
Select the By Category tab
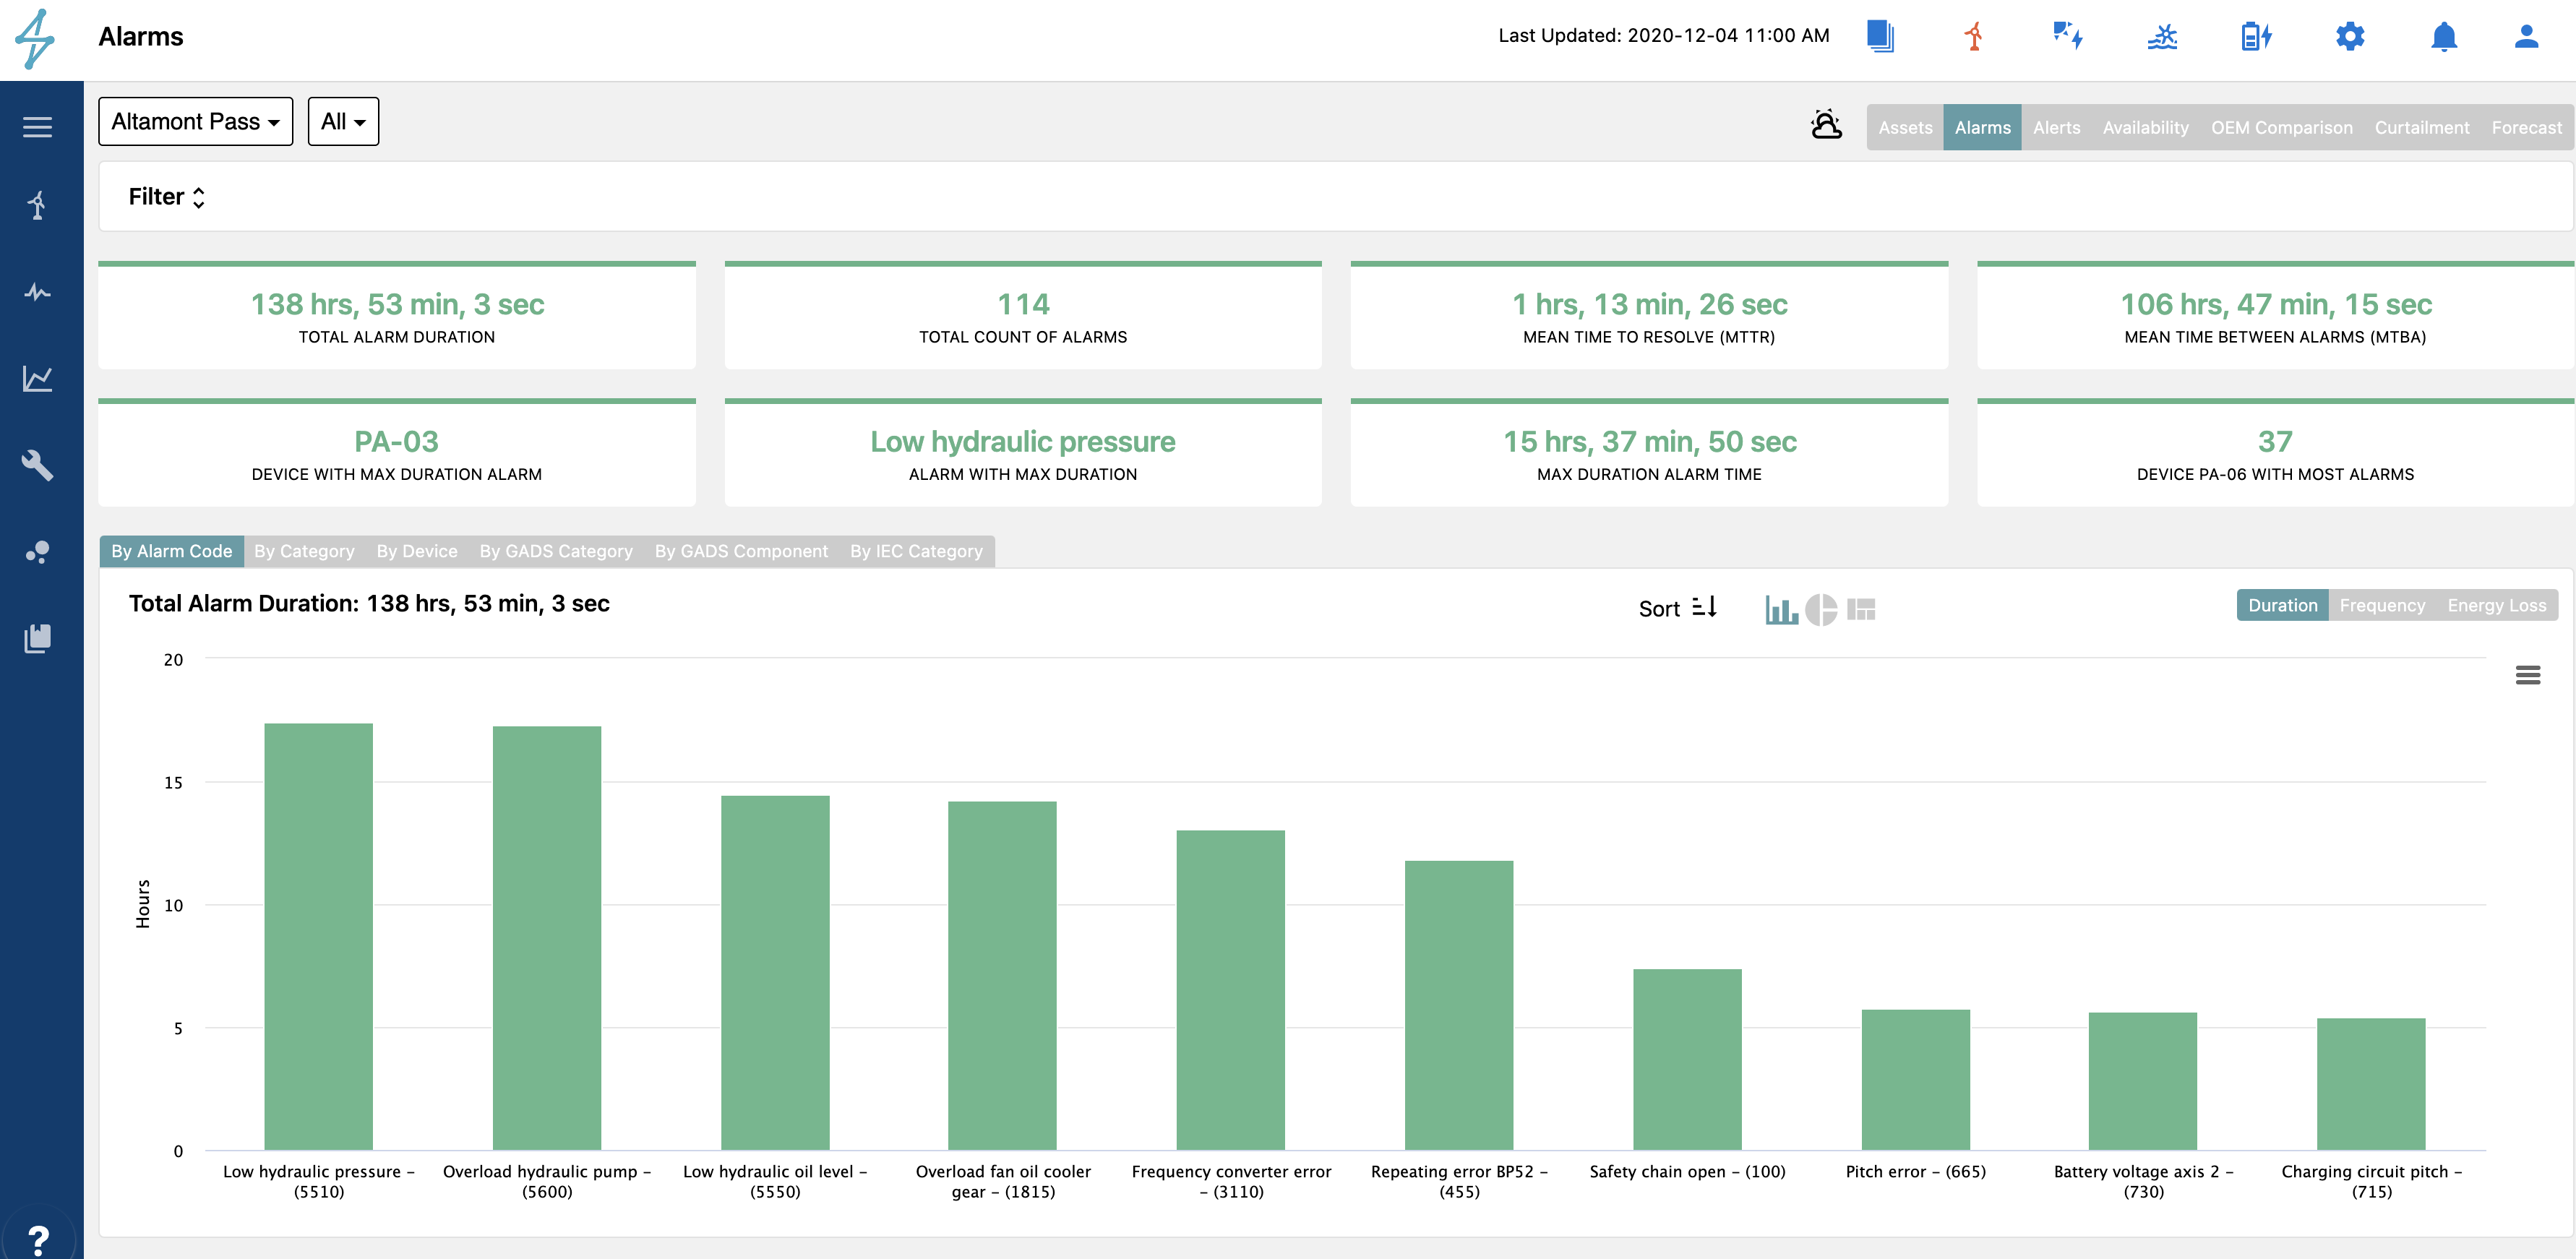click(x=304, y=551)
